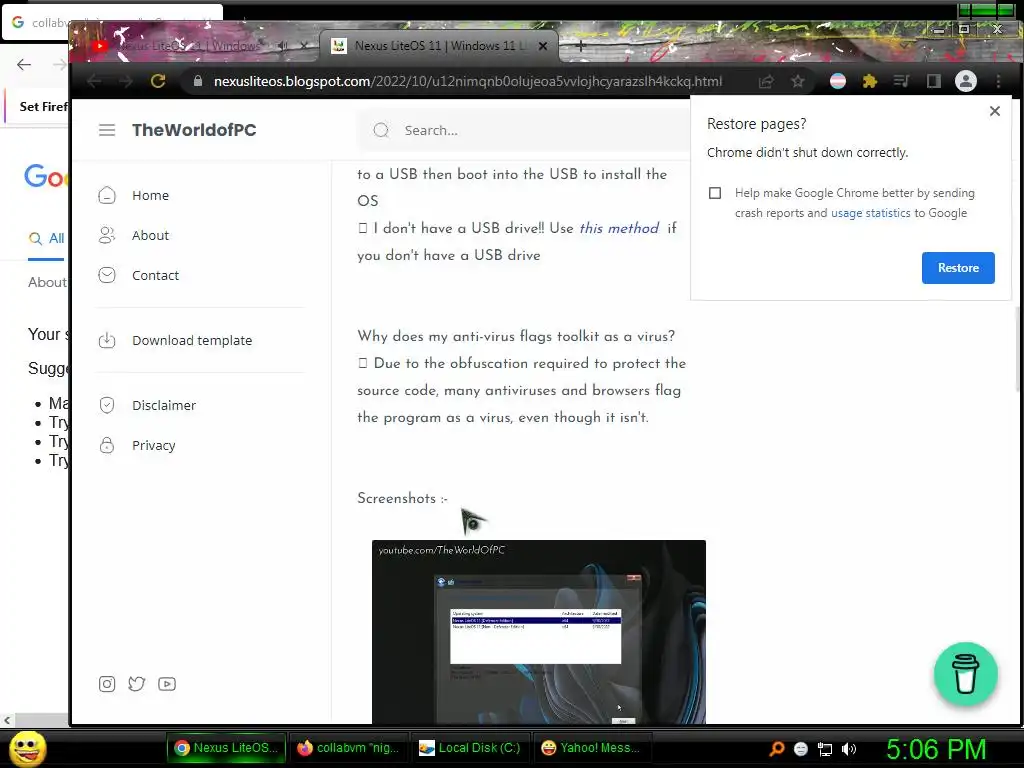Open the Extensions puzzle-piece menu
This screenshot has height=768, width=1024.
click(x=869, y=81)
